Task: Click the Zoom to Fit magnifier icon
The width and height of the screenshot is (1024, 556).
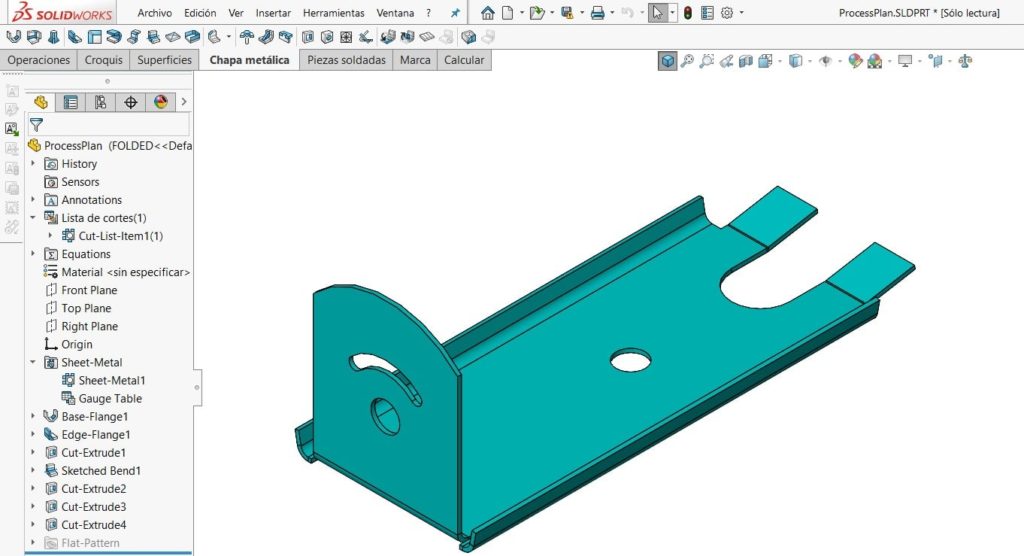Action: [x=688, y=61]
